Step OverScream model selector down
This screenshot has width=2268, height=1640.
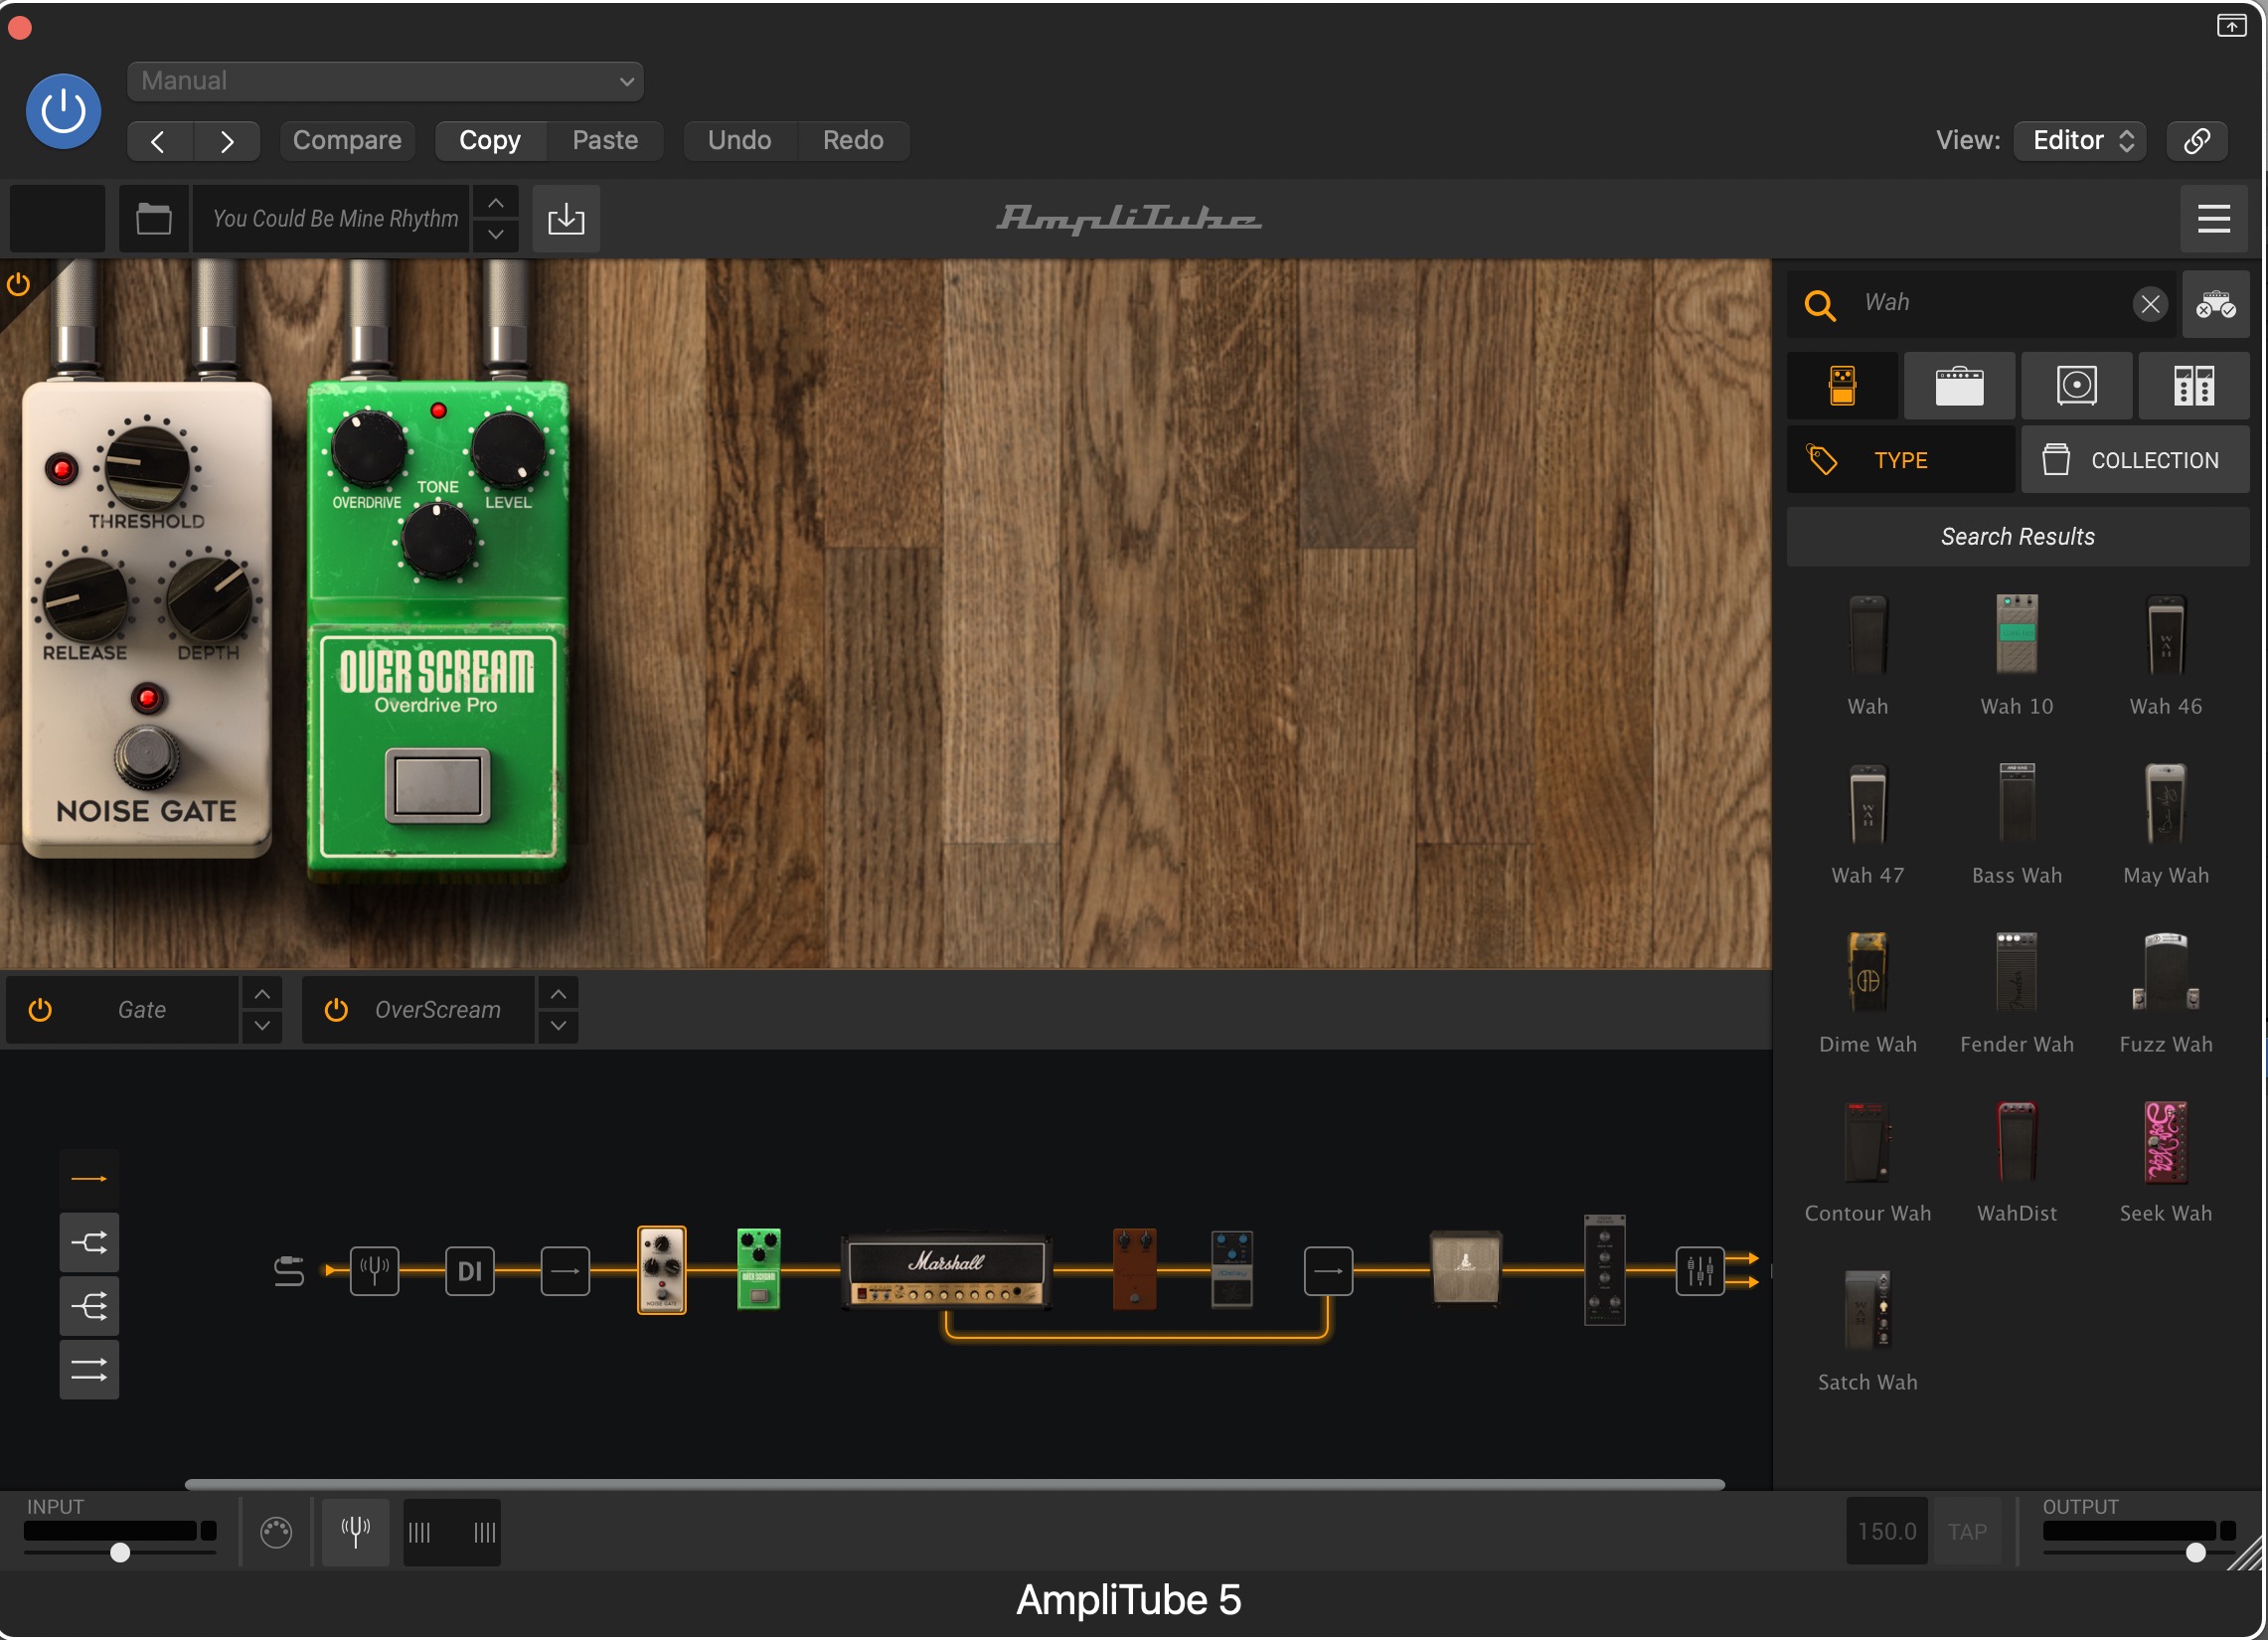pos(559,1026)
